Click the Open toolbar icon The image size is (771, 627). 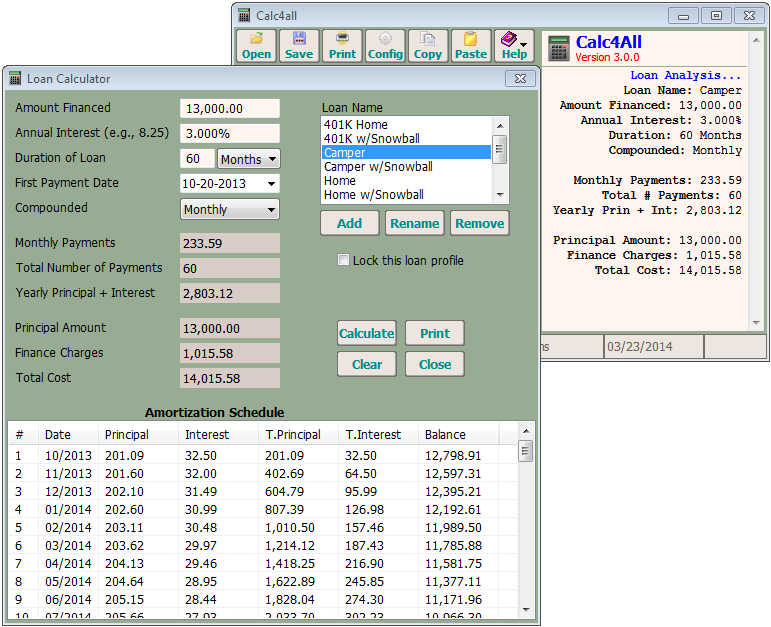256,46
